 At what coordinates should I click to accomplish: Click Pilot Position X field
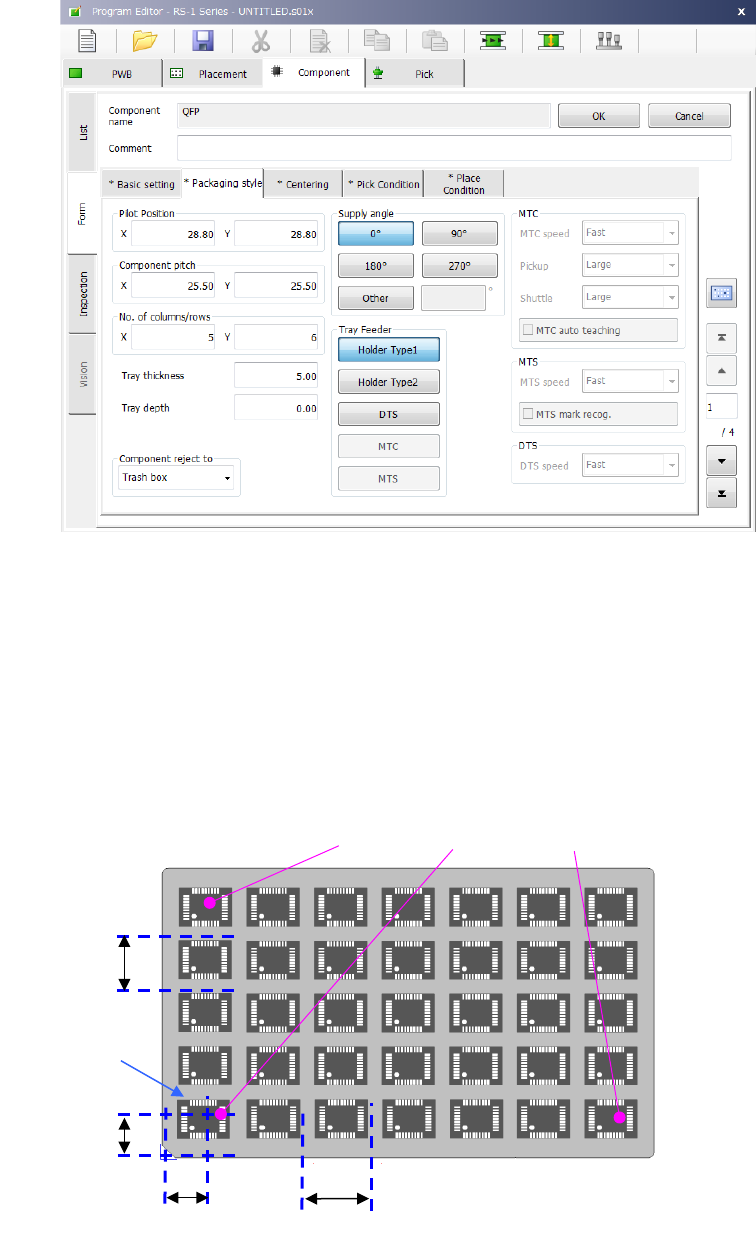click(175, 234)
